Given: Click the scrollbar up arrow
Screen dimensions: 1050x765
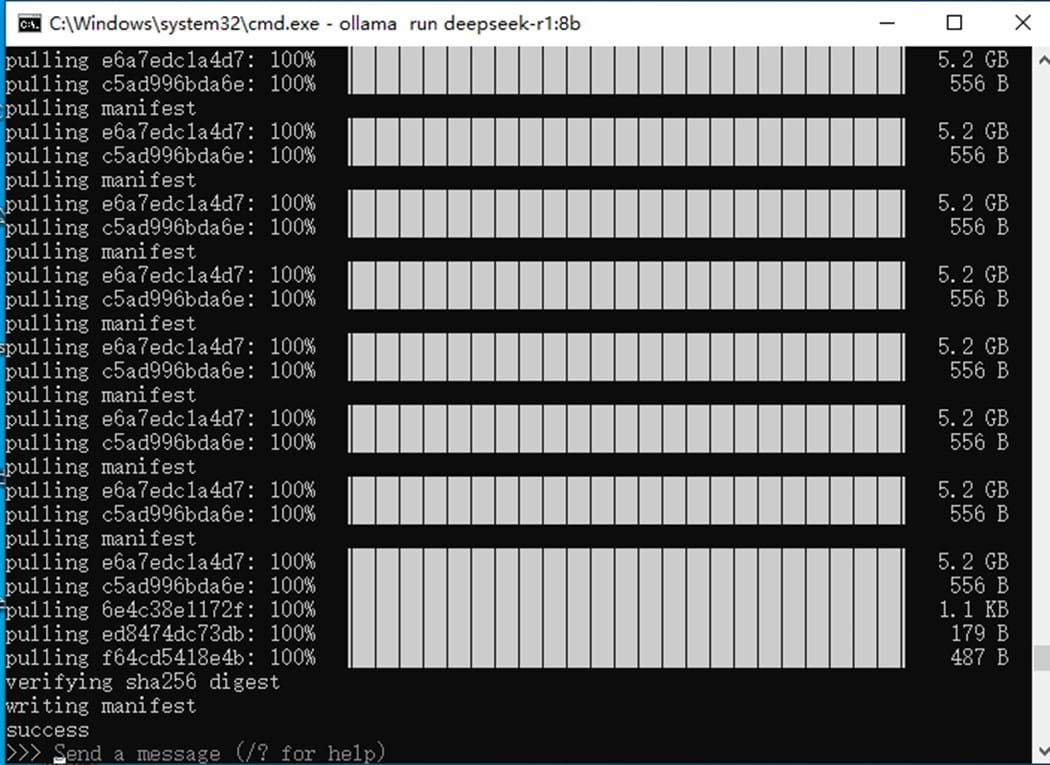Looking at the screenshot, I should [1041, 60].
